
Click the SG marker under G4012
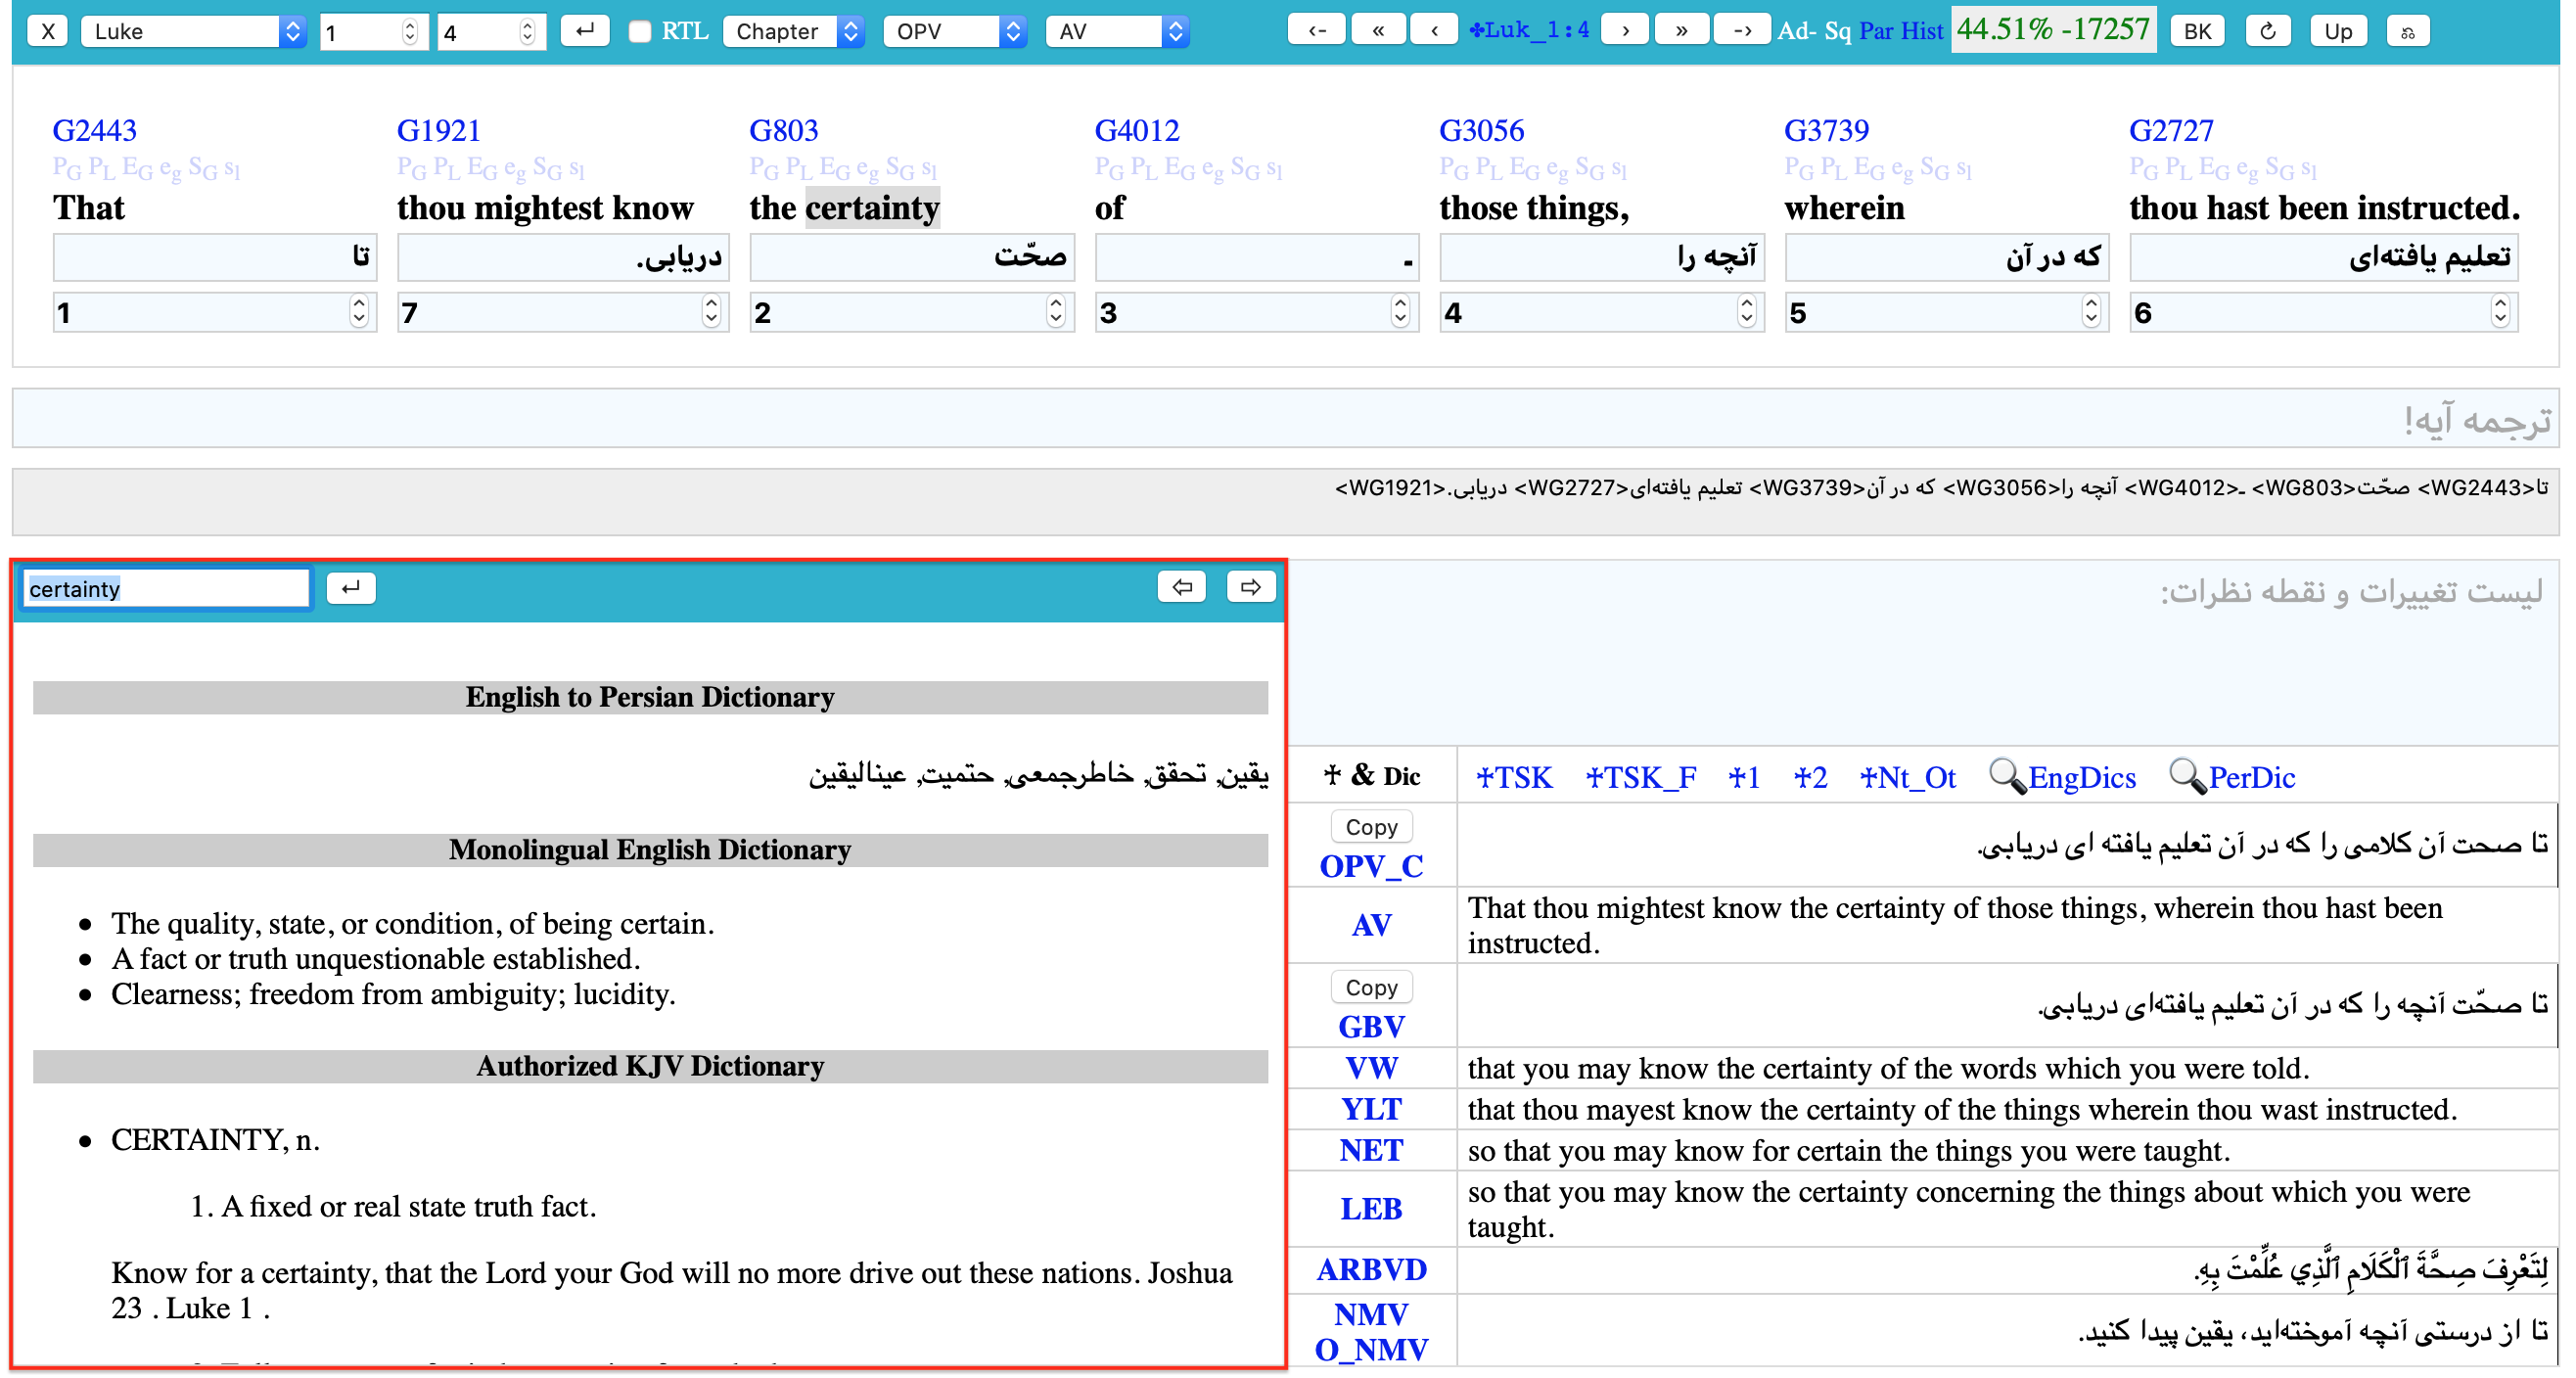(1245, 168)
